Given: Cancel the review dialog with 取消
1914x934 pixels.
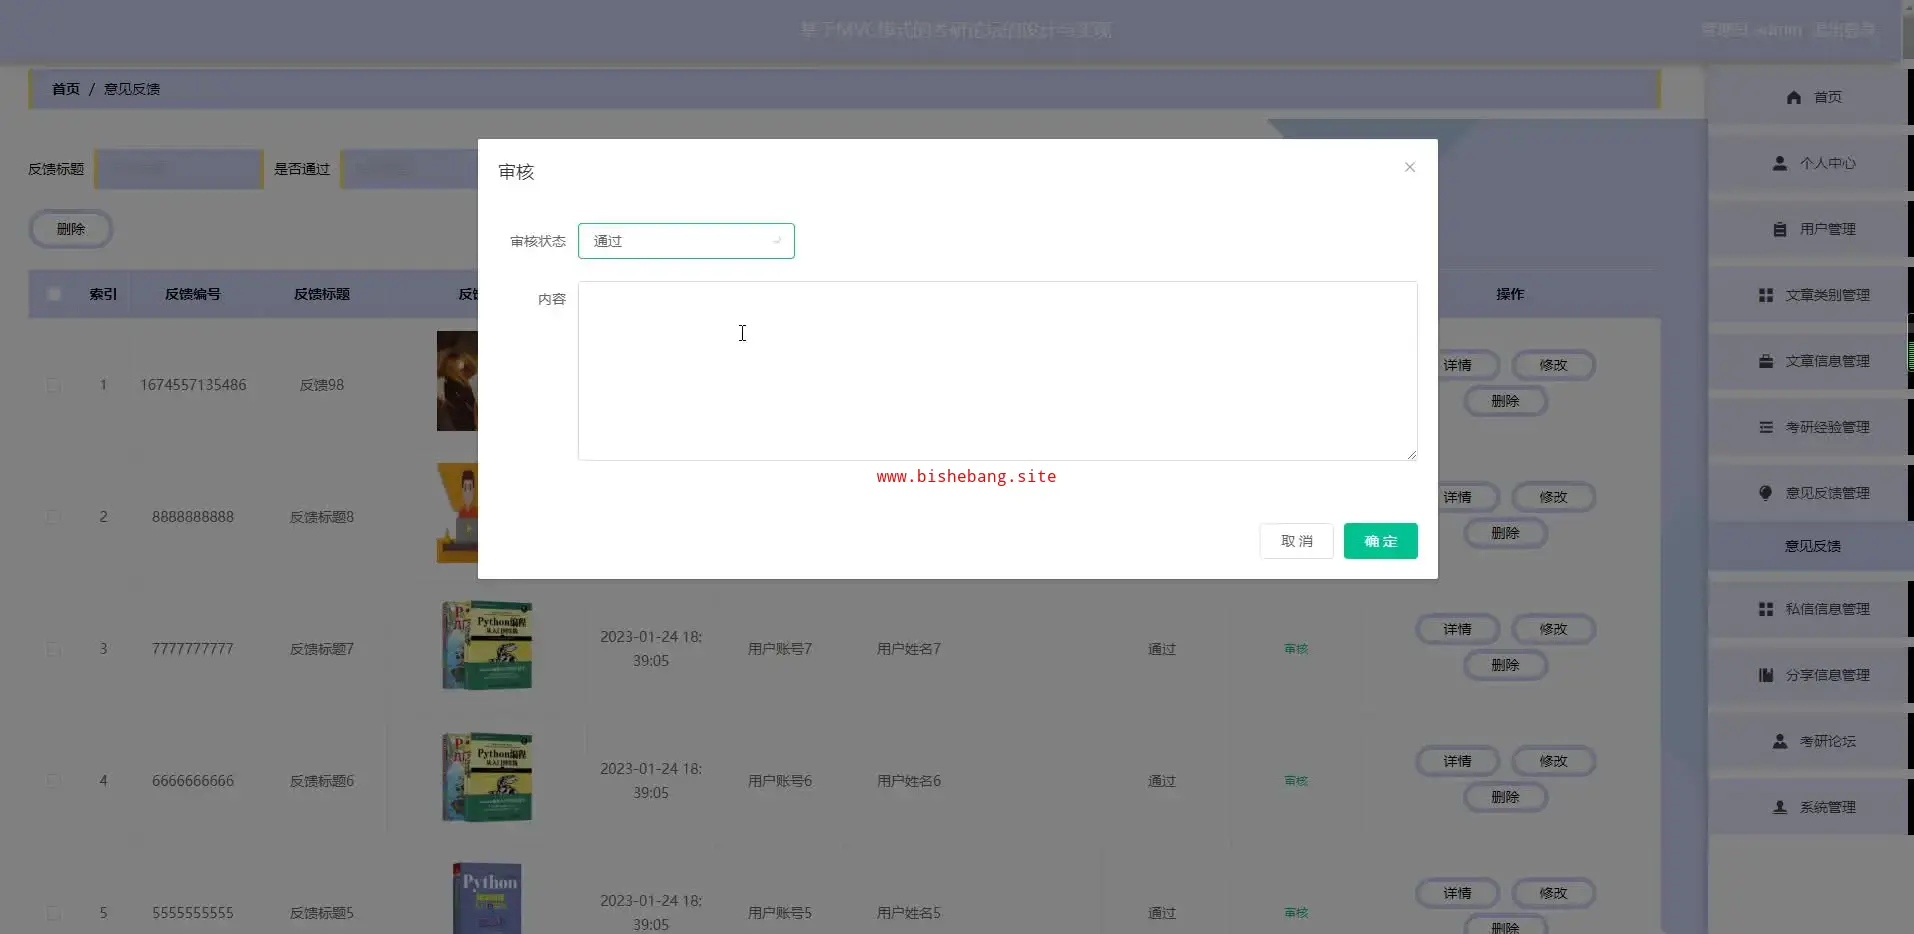Looking at the screenshot, I should pos(1296,541).
